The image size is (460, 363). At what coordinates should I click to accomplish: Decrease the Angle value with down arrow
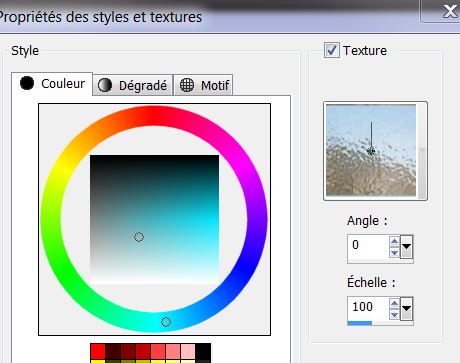394,253
